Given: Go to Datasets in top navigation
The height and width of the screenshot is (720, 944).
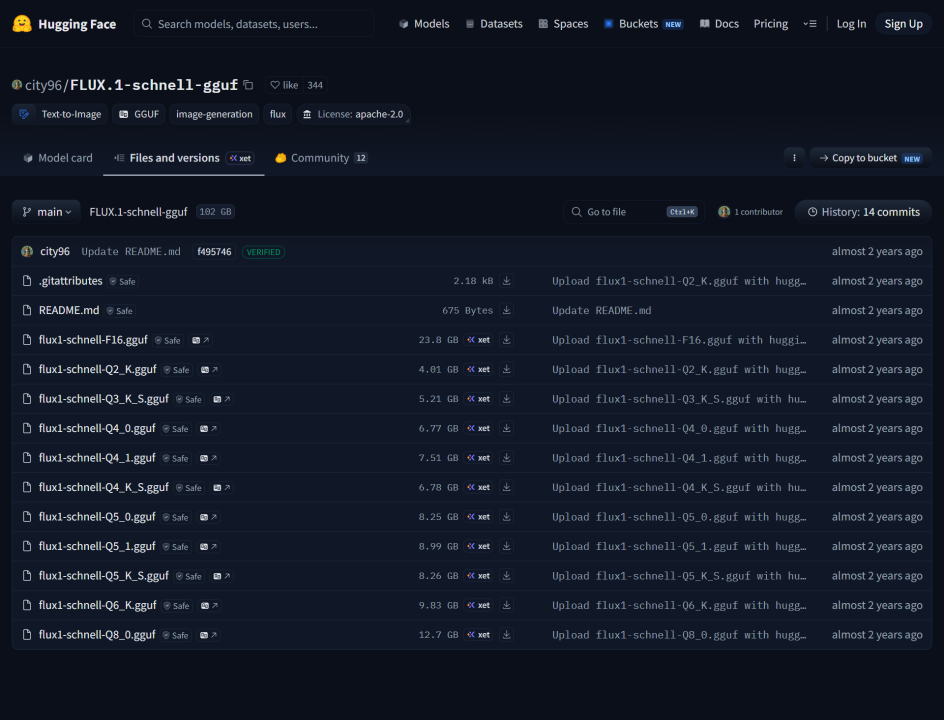Looking at the screenshot, I should coord(494,24).
